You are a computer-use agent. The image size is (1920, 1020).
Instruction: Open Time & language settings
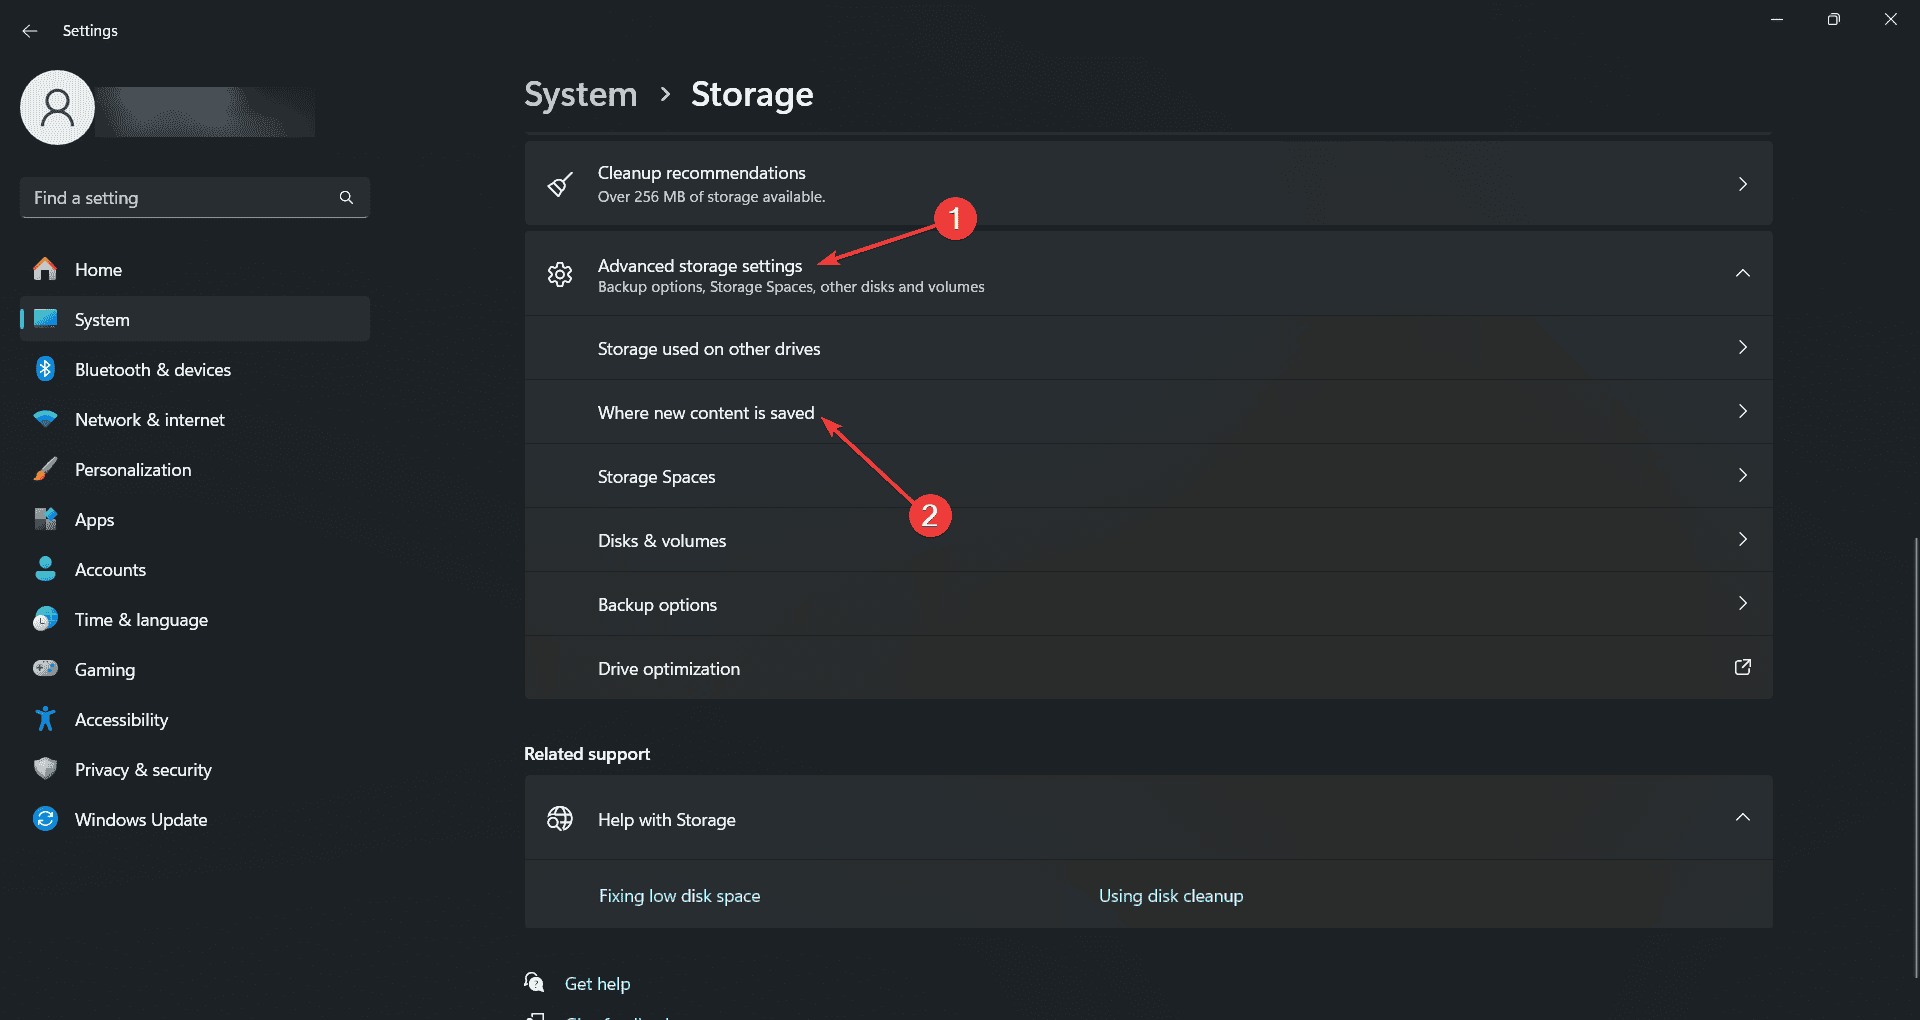pyautogui.click(x=141, y=620)
